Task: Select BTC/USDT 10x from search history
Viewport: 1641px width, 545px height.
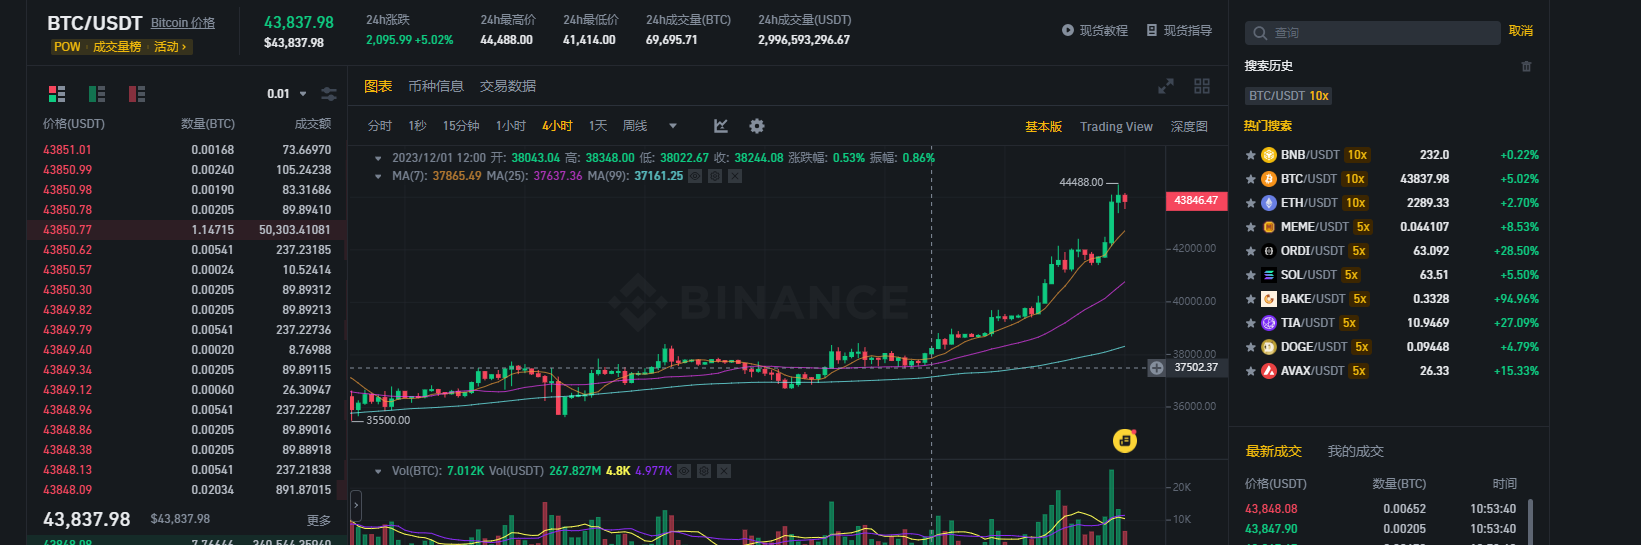Action: pos(1288,96)
